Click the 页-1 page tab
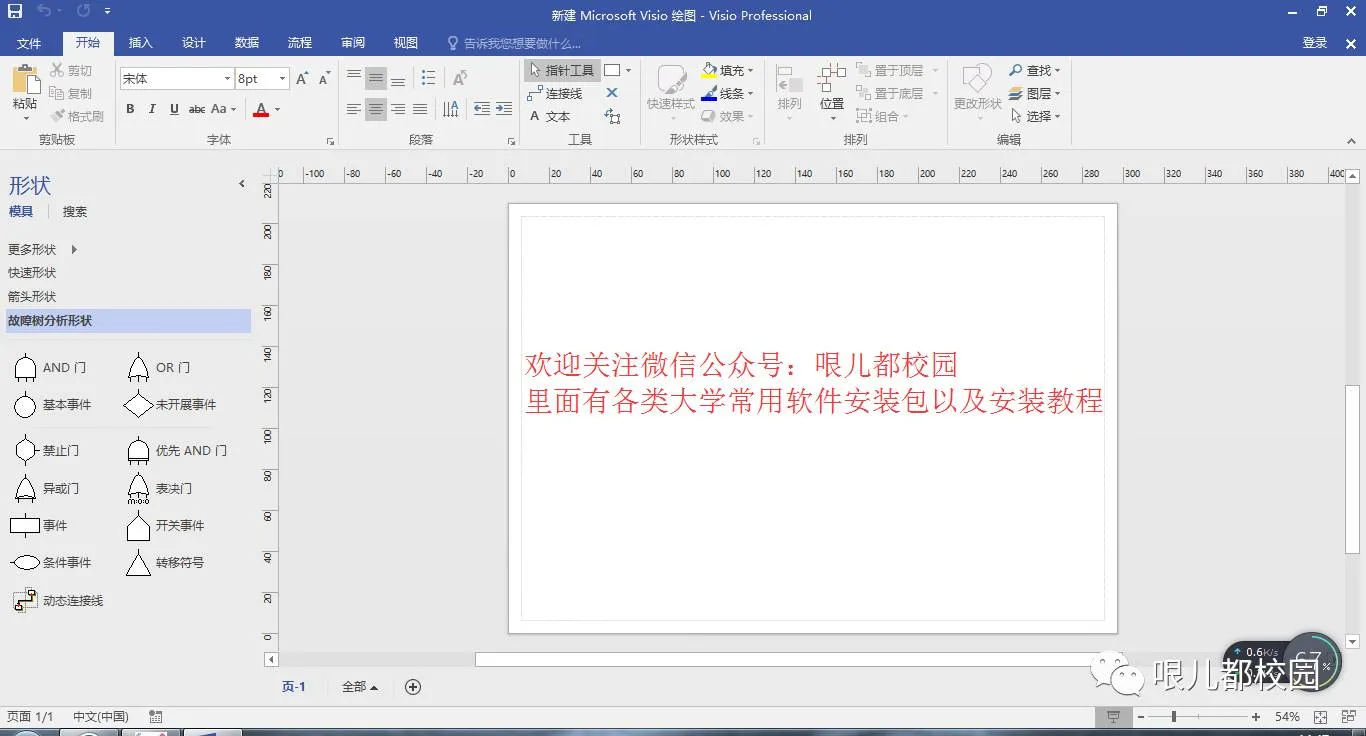The width and height of the screenshot is (1366, 736). tap(294, 687)
